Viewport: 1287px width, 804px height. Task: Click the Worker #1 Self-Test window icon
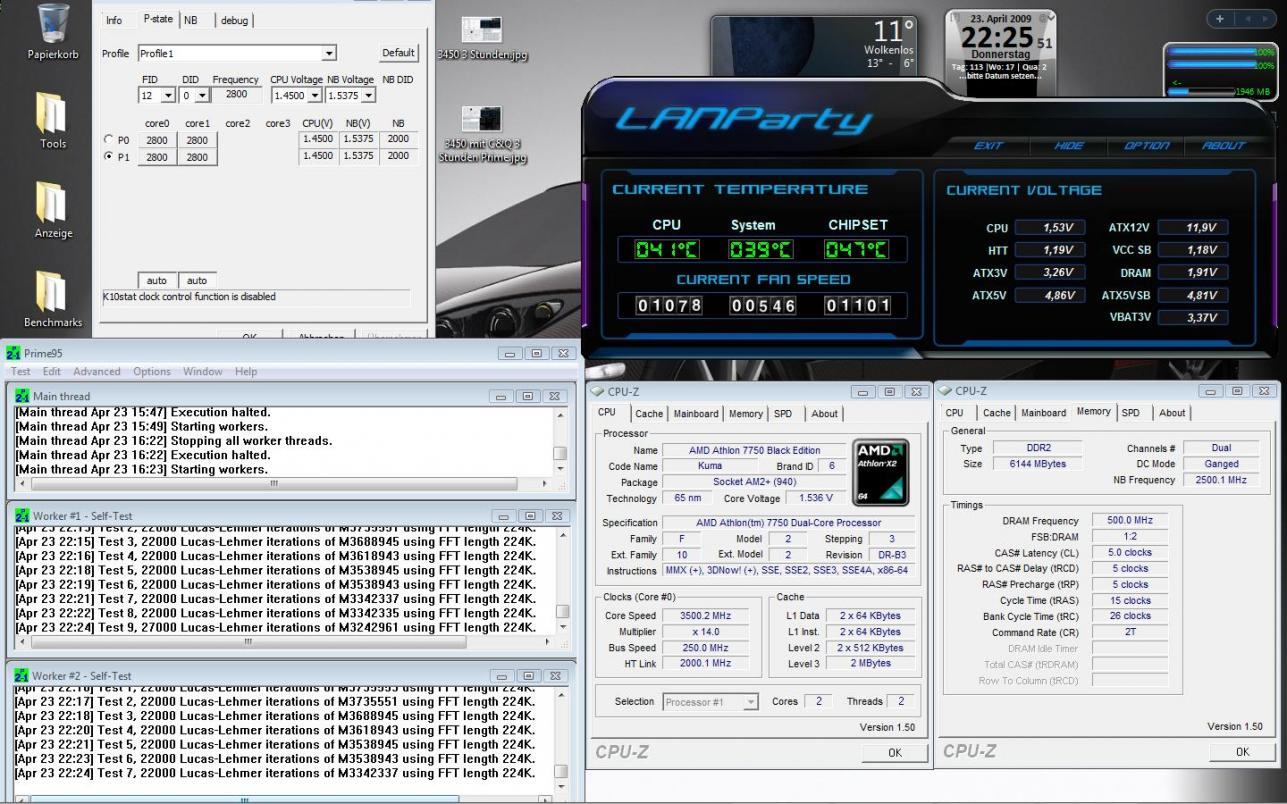(23, 516)
